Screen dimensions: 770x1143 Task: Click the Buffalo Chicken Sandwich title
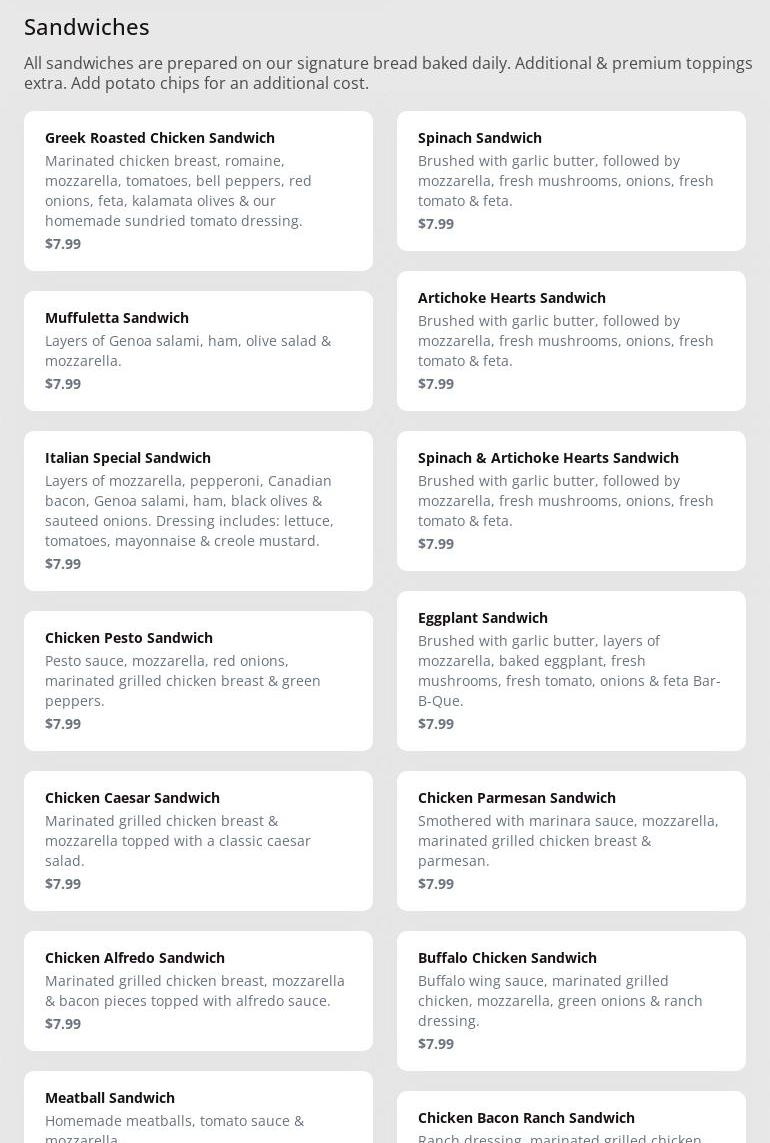point(508,958)
